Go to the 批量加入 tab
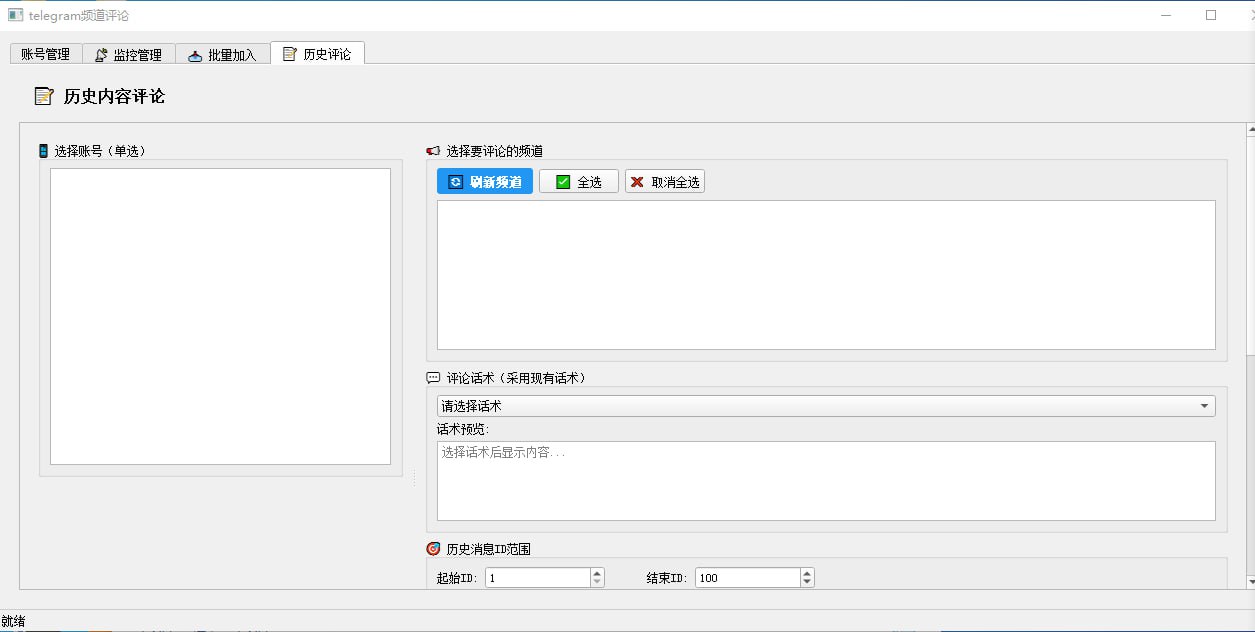Viewport: 1255px width, 632px height. [222, 55]
